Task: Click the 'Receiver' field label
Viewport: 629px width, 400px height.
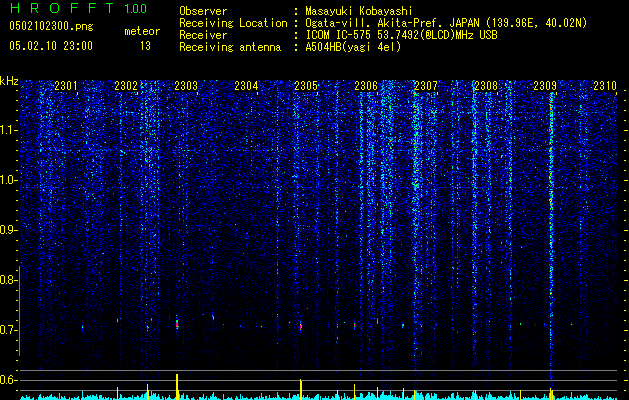Action: click(x=203, y=35)
